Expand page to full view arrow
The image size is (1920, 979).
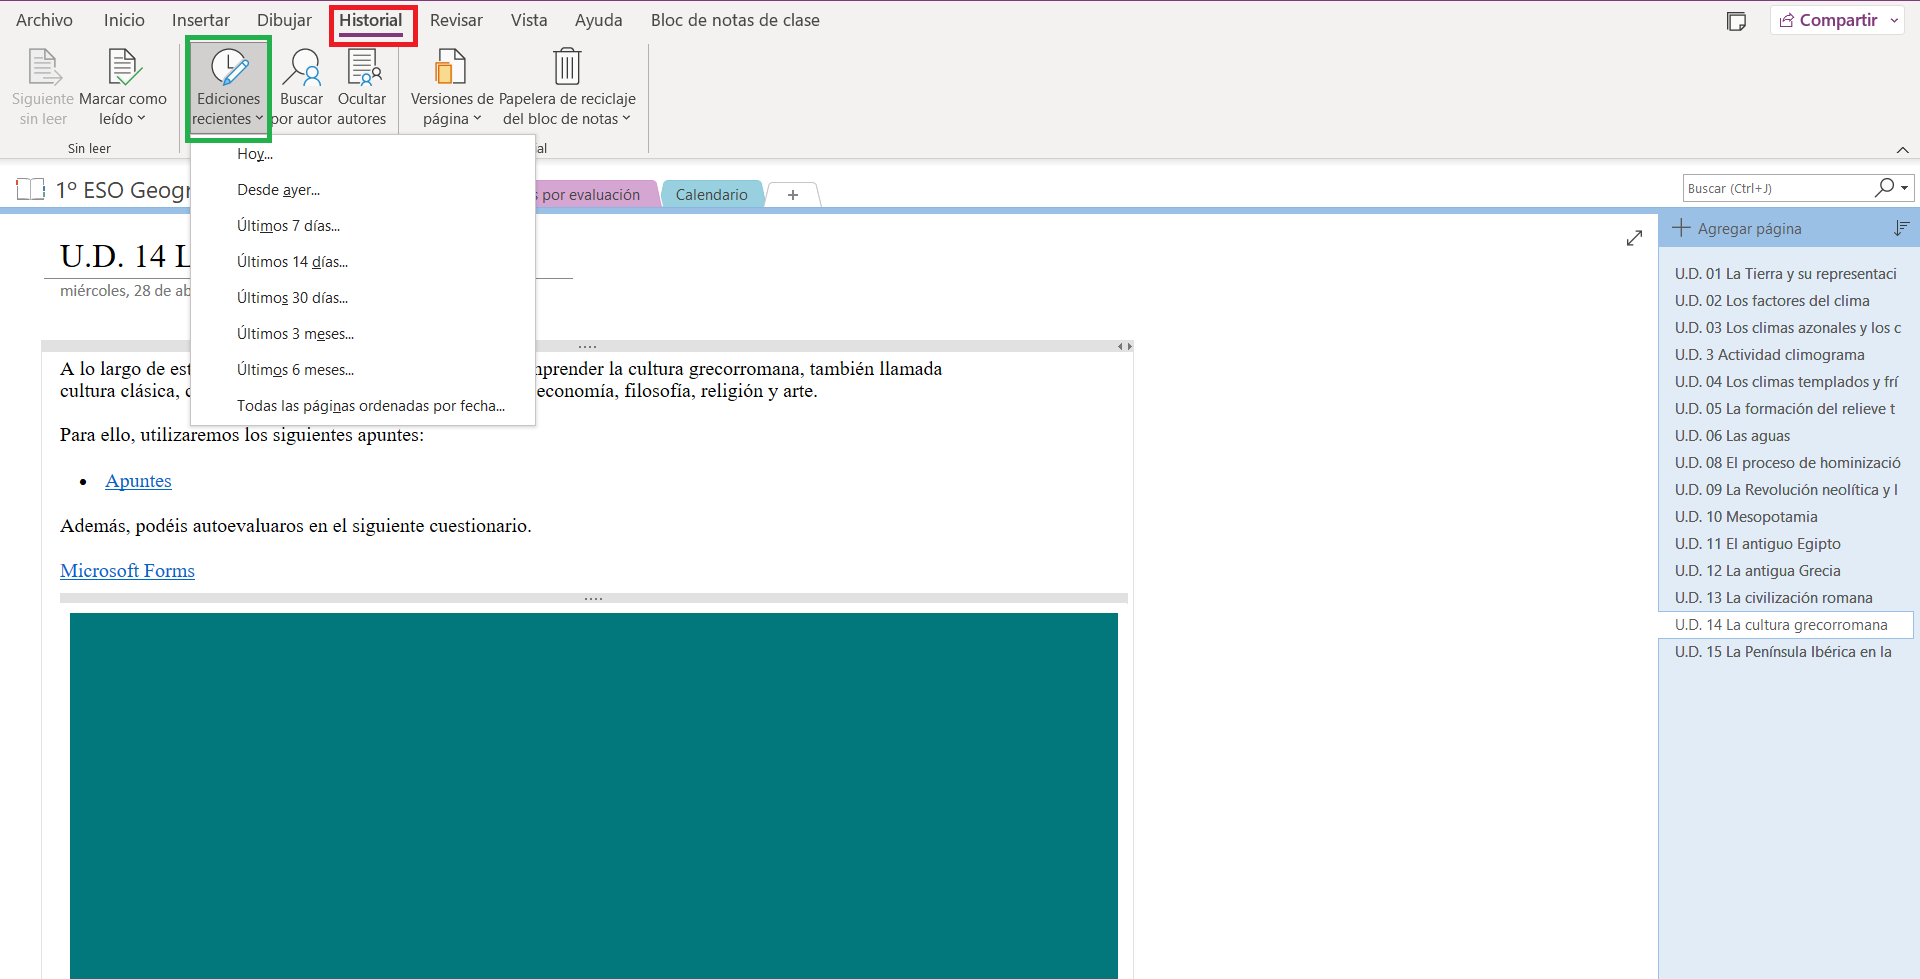click(1634, 238)
